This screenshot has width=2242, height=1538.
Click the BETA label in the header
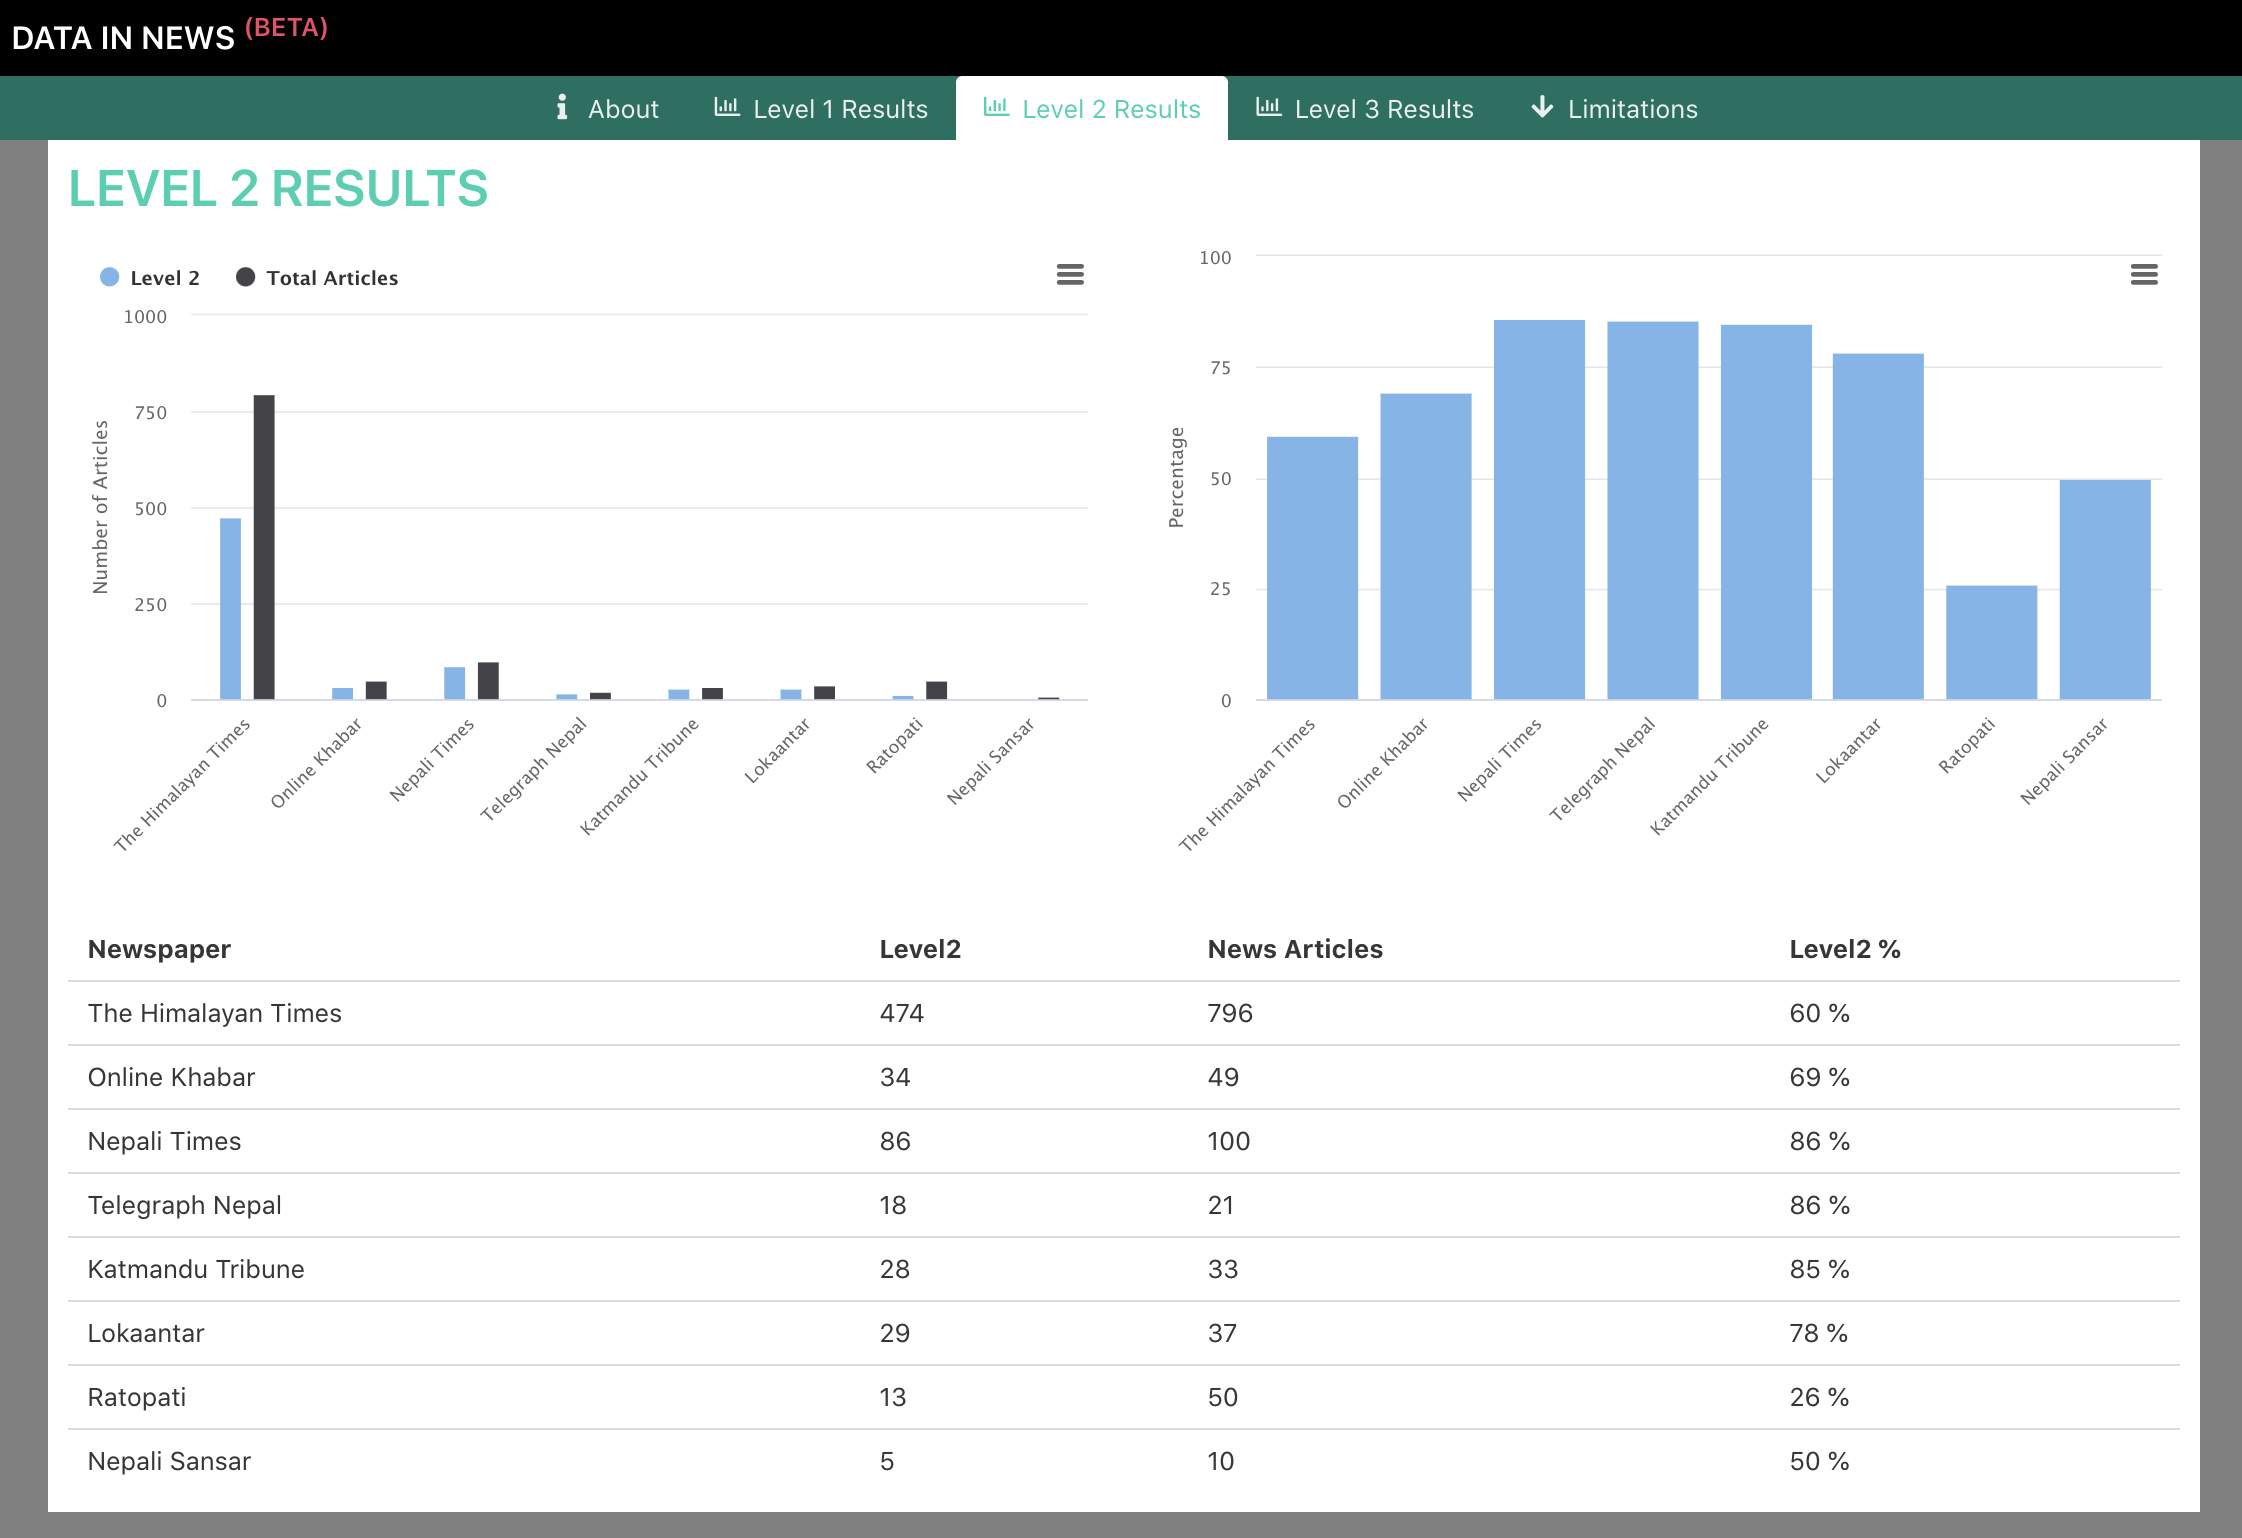(286, 28)
